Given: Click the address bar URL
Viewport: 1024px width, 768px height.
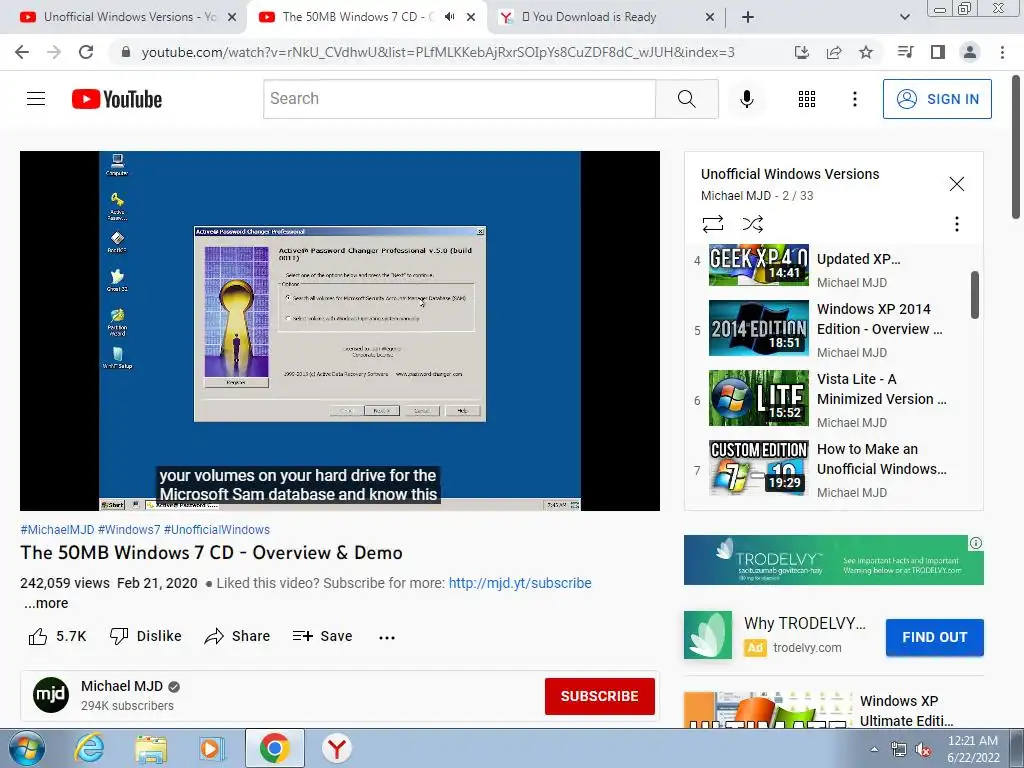Looking at the screenshot, I should [x=438, y=52].
